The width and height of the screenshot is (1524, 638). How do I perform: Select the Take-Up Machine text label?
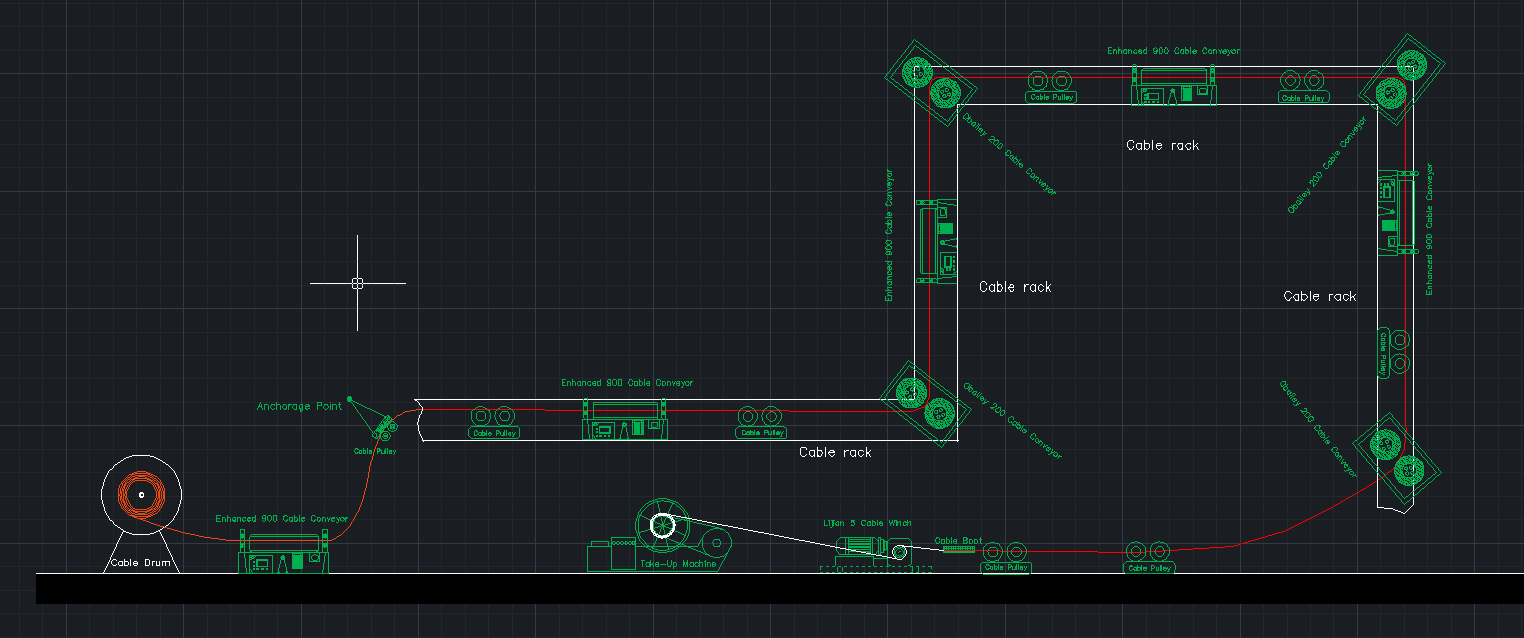[x=678, y=564]
